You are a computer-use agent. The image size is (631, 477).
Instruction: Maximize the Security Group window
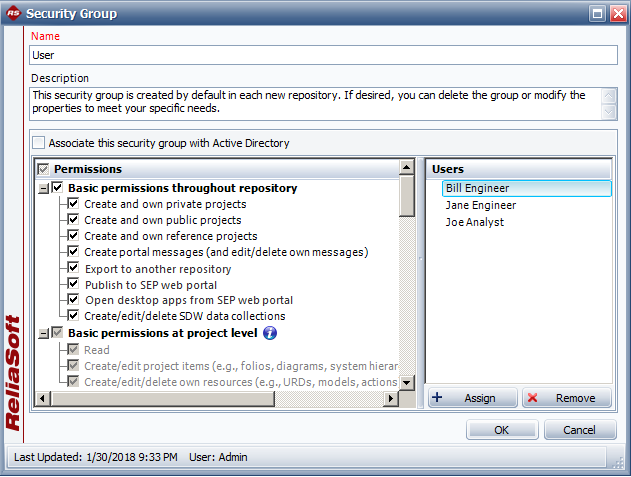[596, 14]
